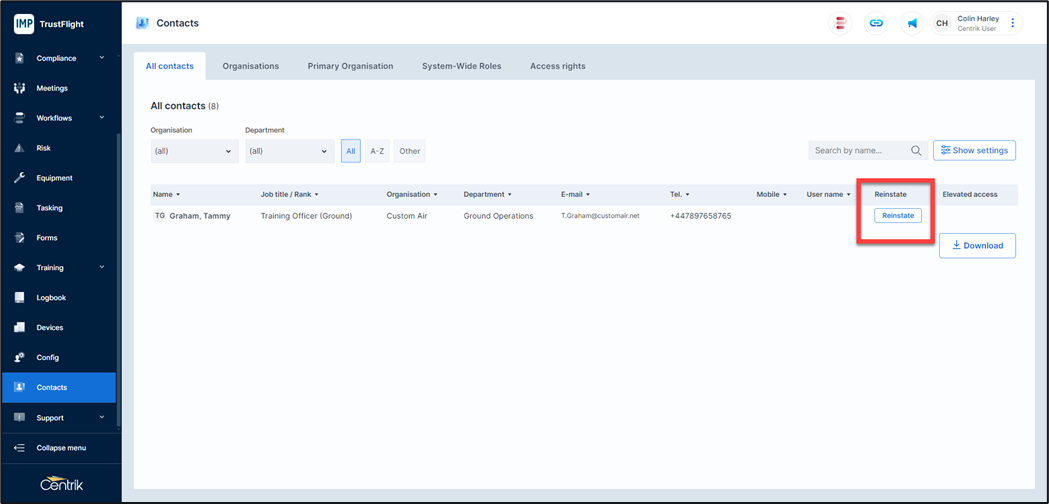The width and height of the screenshot is (1049, 504).
Task: Click the magnifier search icon
Action: coord(916,151)
